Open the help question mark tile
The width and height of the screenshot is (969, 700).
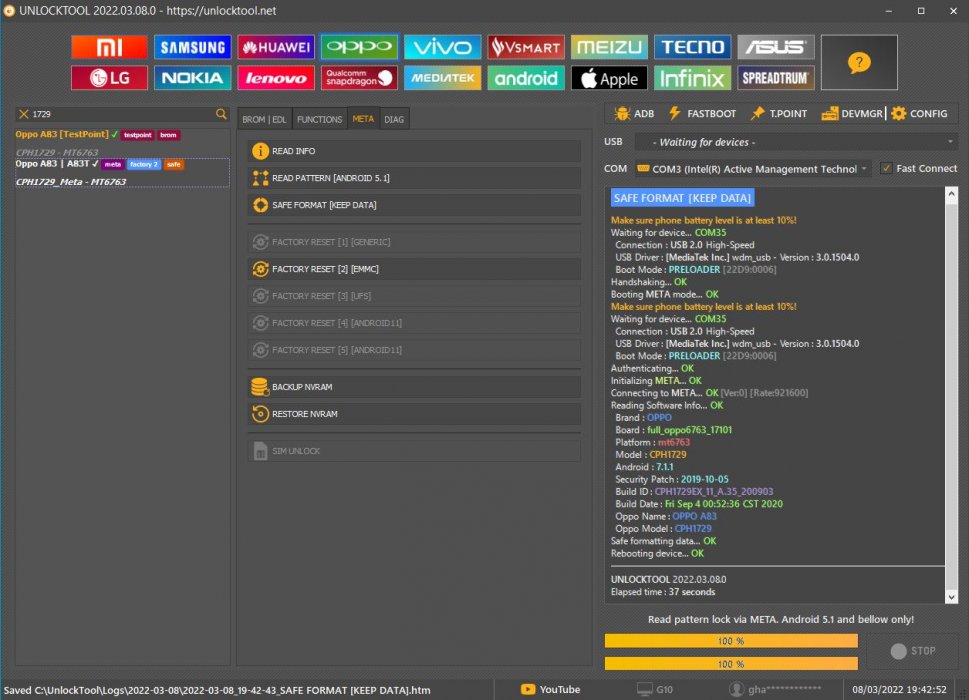pyautogui.click(x=859, y=62)
